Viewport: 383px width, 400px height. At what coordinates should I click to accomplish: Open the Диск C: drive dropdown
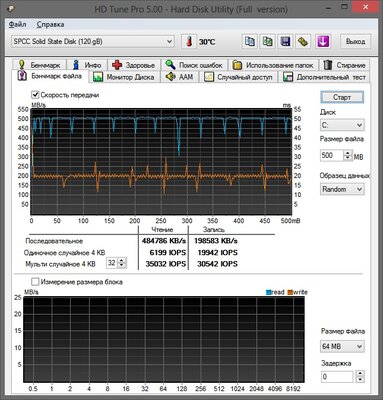(x=342, y=125)
